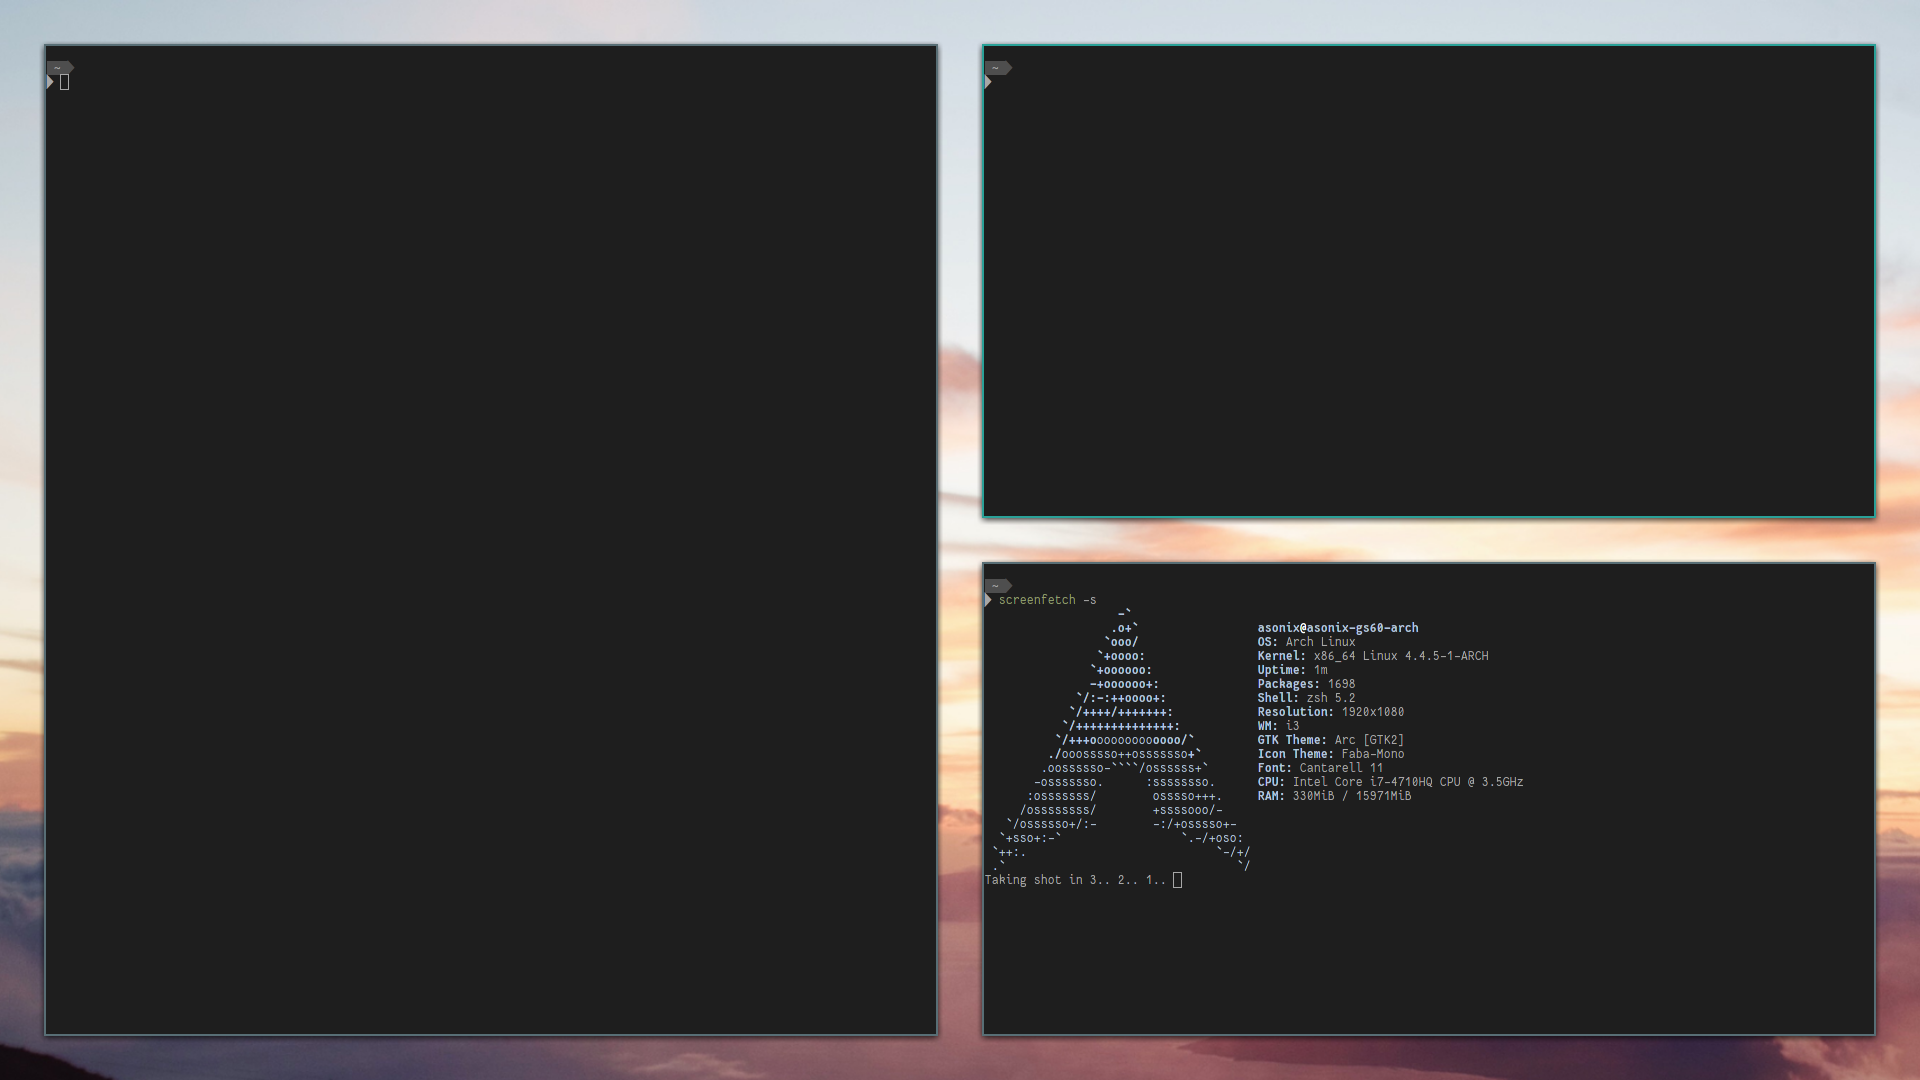Image resolution: width=1920 pixels, height=1080 pixels.
Task: Click the 'Resolution: 1920x1080' line
Action: click(x=1330, y=712)
